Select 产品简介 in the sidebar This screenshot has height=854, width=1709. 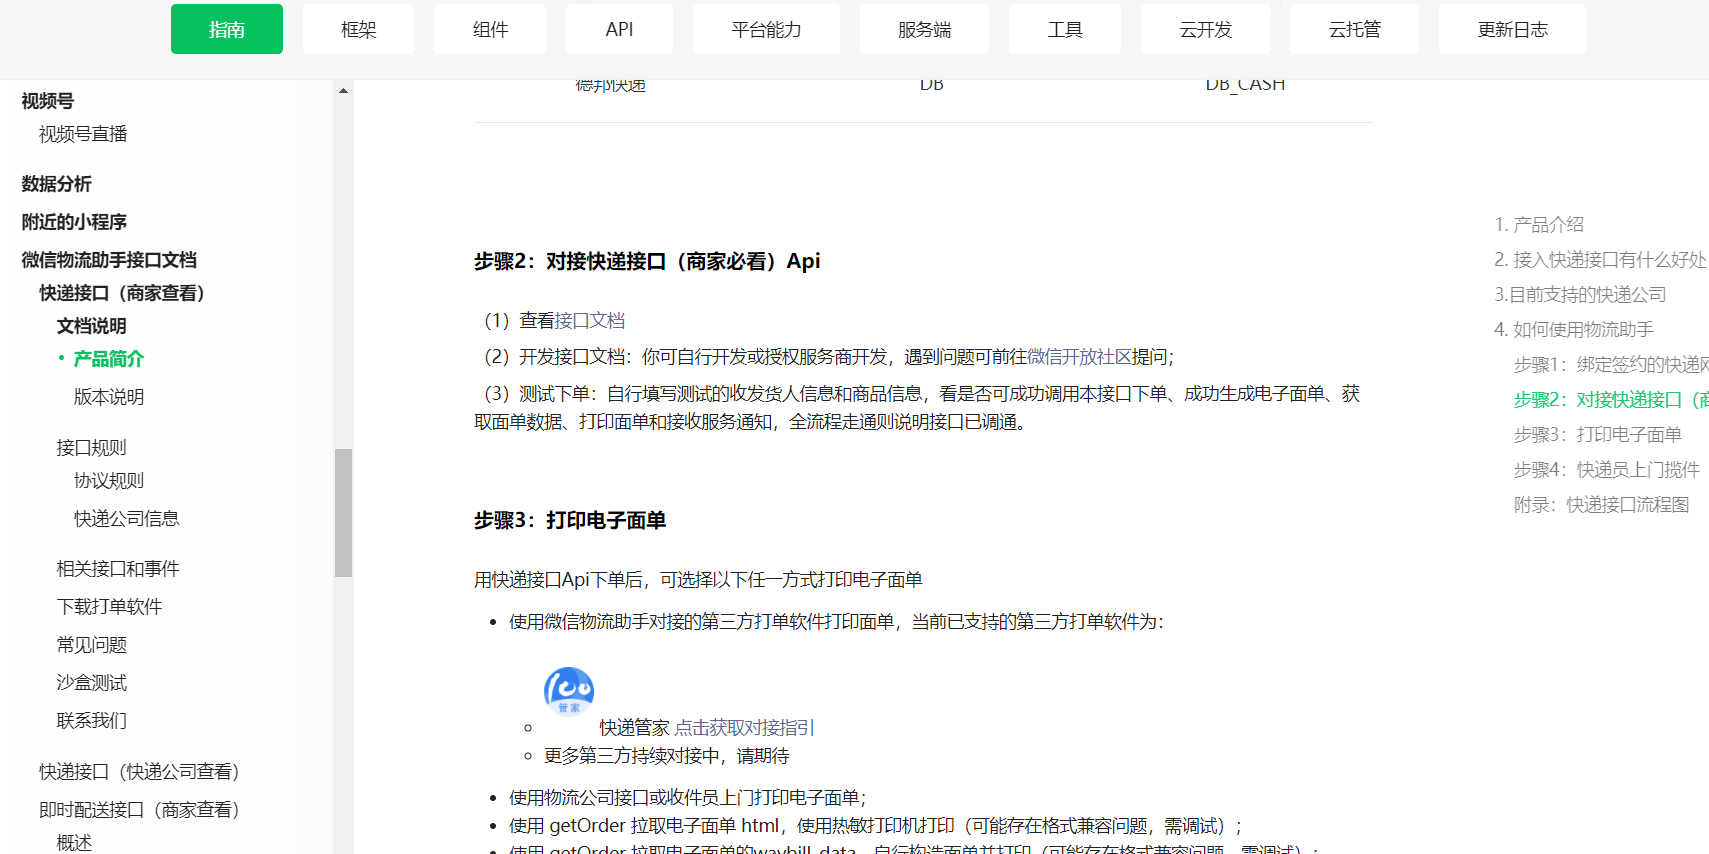coord(109,359)
